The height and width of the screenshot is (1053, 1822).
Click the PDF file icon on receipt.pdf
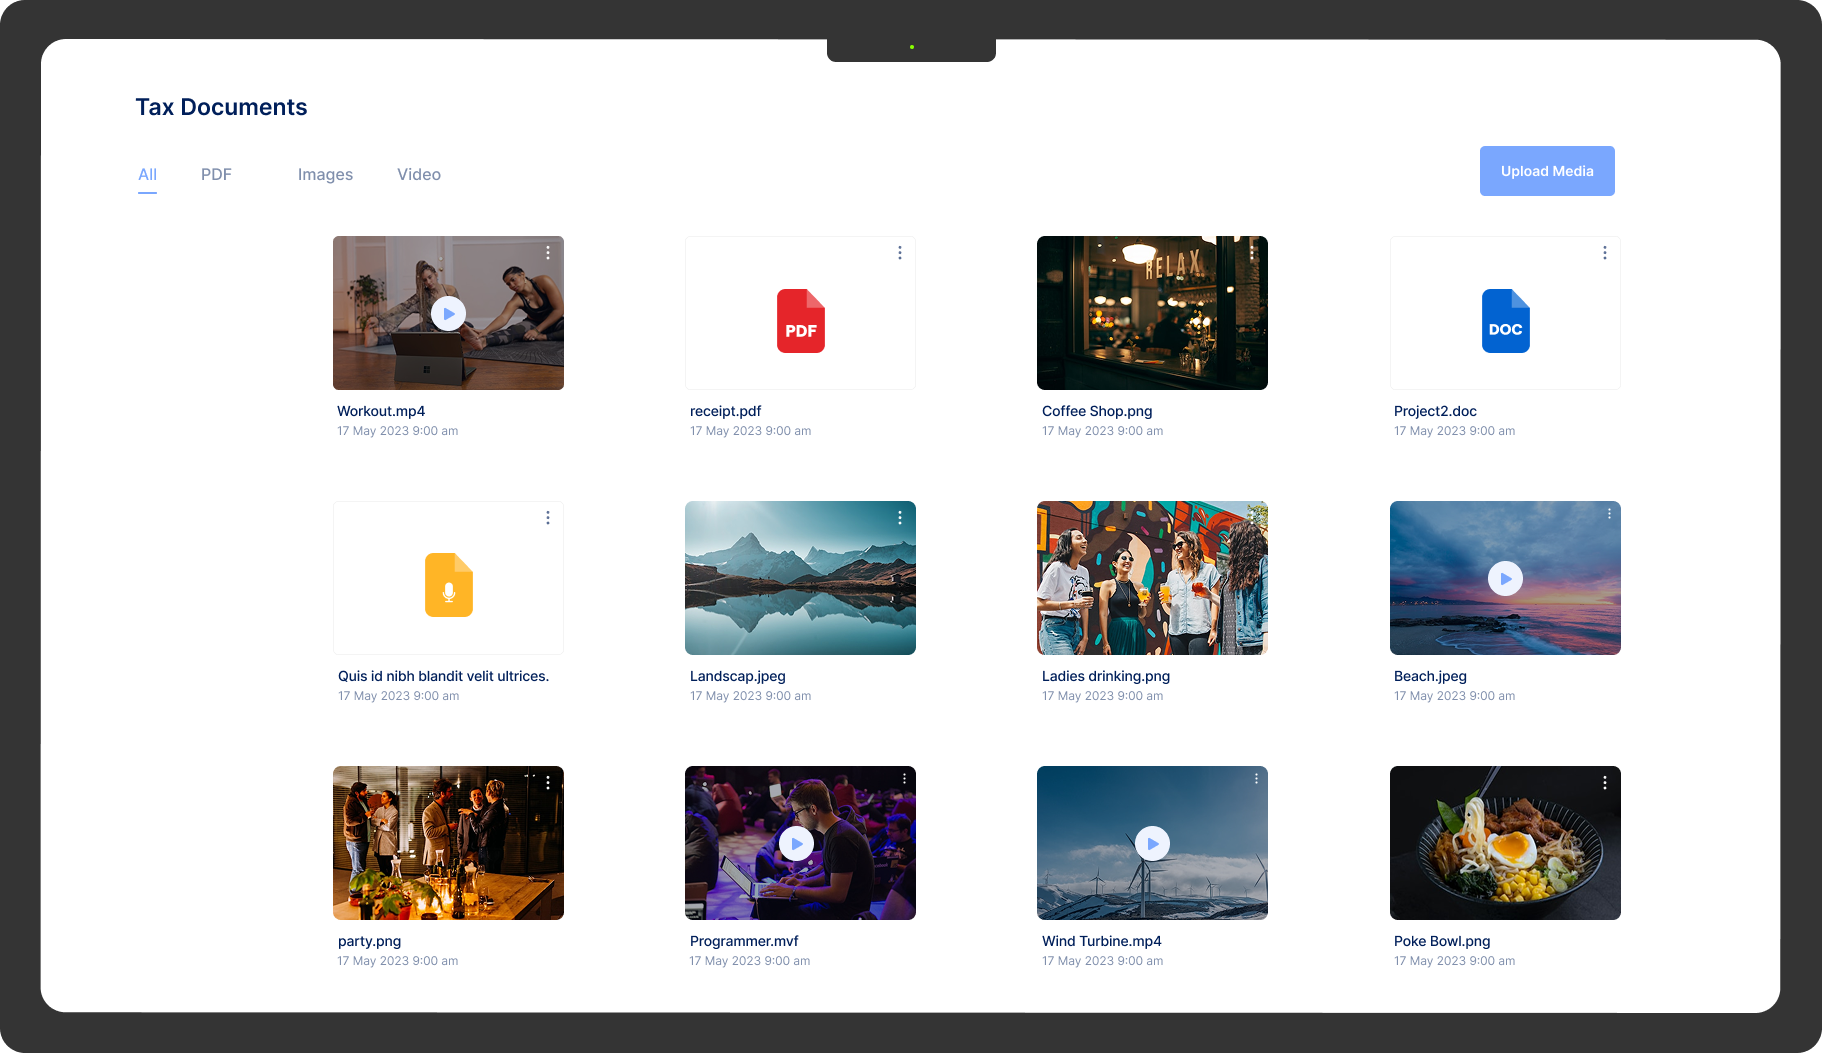pos(800,321)
